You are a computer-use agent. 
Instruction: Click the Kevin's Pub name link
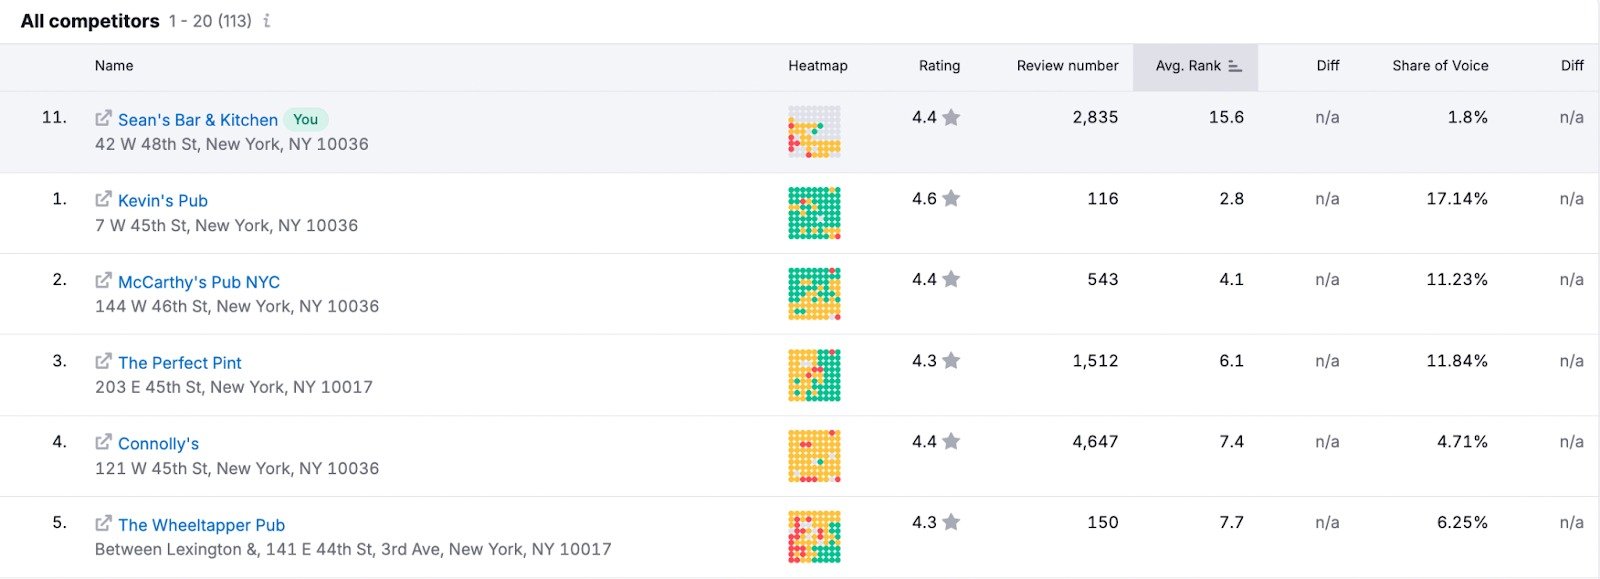(x=162, y=200)
